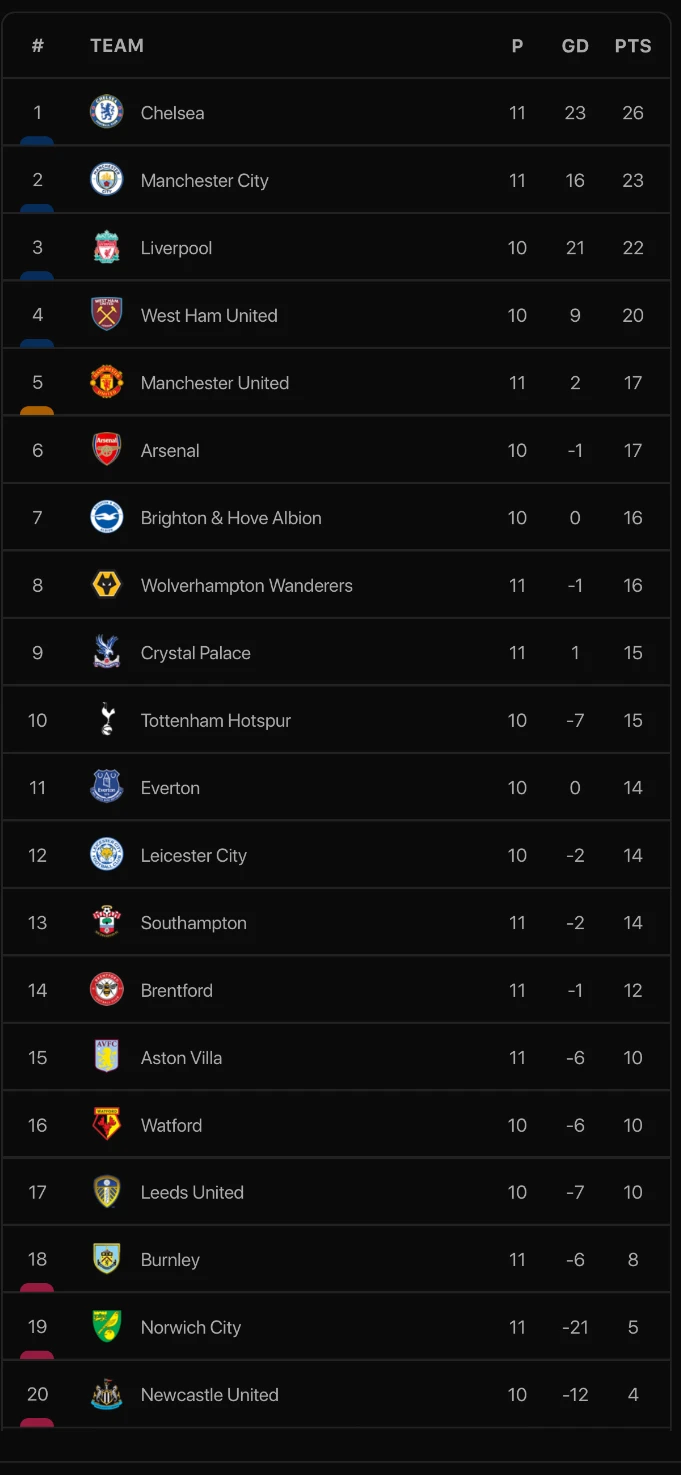The width and height of the screenshot is (681, 1475).
Task: Sort by the GD column header
Action: pyautogui.click(x=575, y=46)
